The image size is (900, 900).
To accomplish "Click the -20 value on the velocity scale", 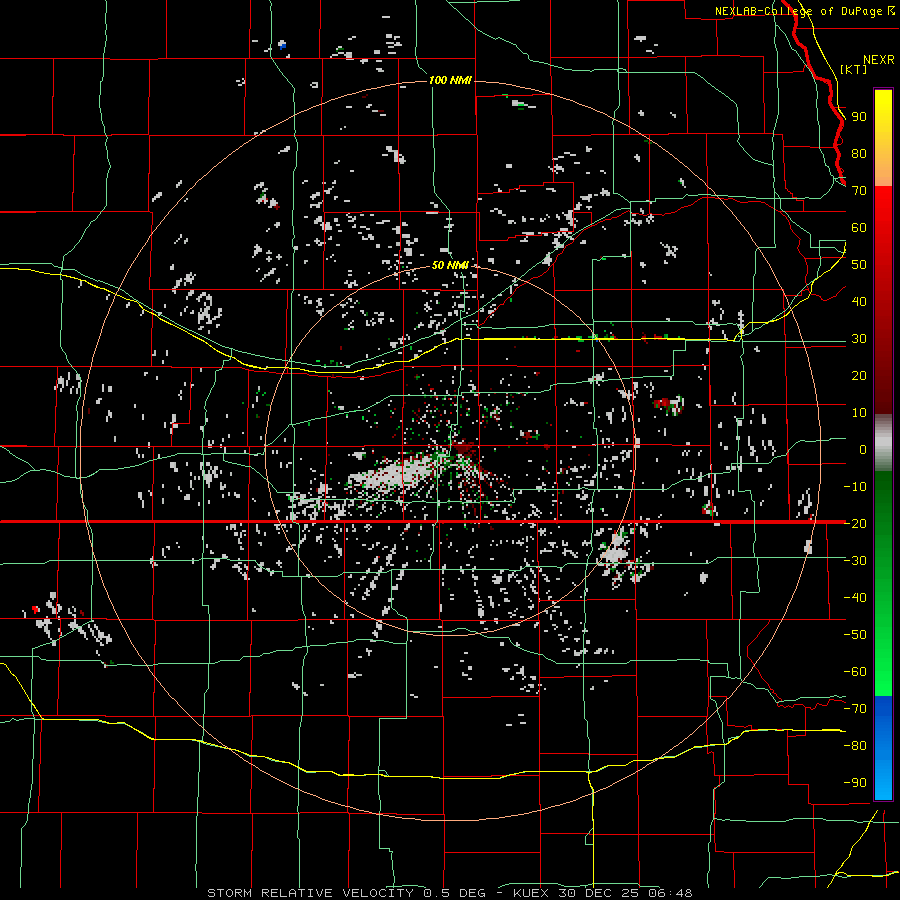I will click(x=855, y=524).
